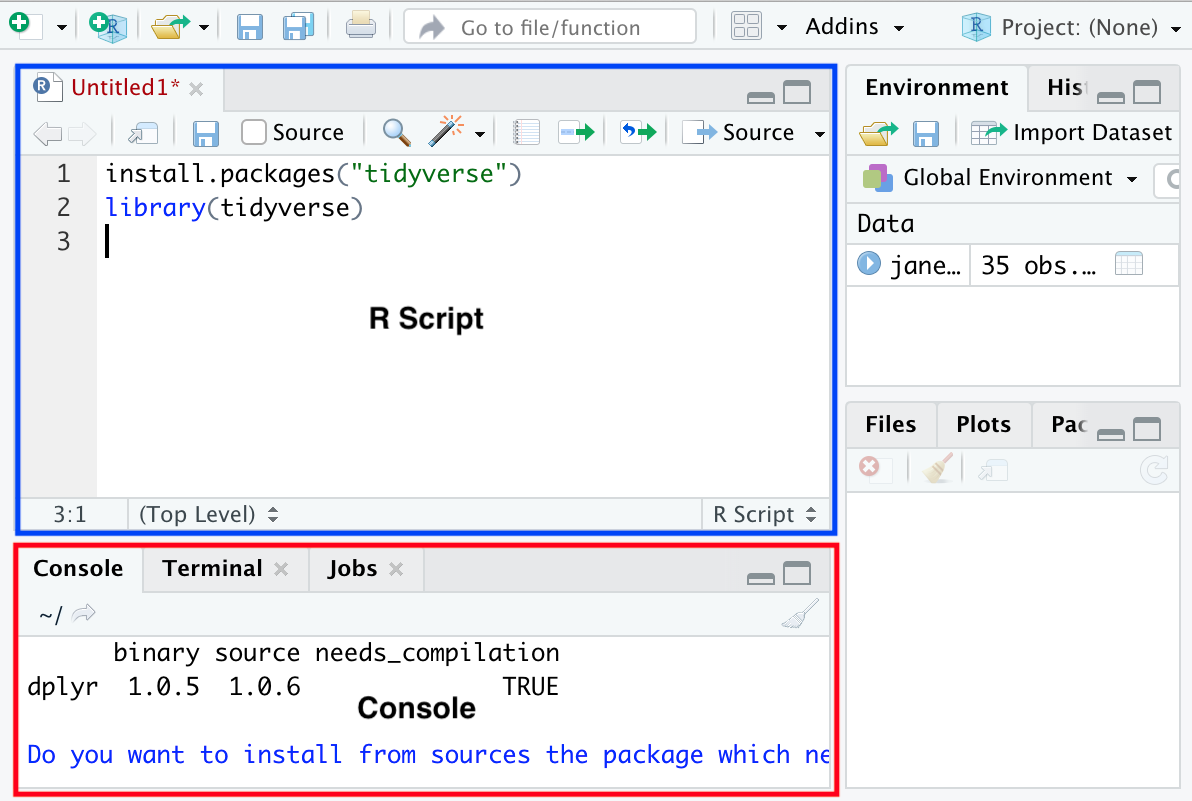Save all open documents
The height and width of the screenshot is (801, 1192).
[x=298, y=27]
